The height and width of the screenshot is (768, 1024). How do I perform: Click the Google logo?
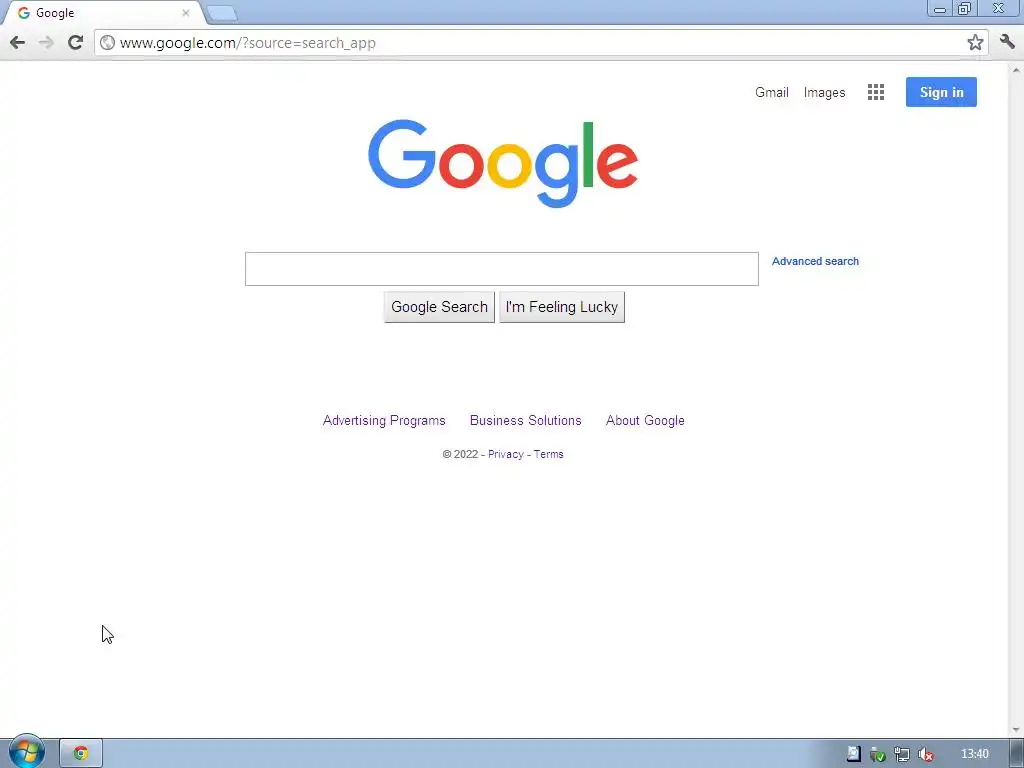click(x=503, y=163)
